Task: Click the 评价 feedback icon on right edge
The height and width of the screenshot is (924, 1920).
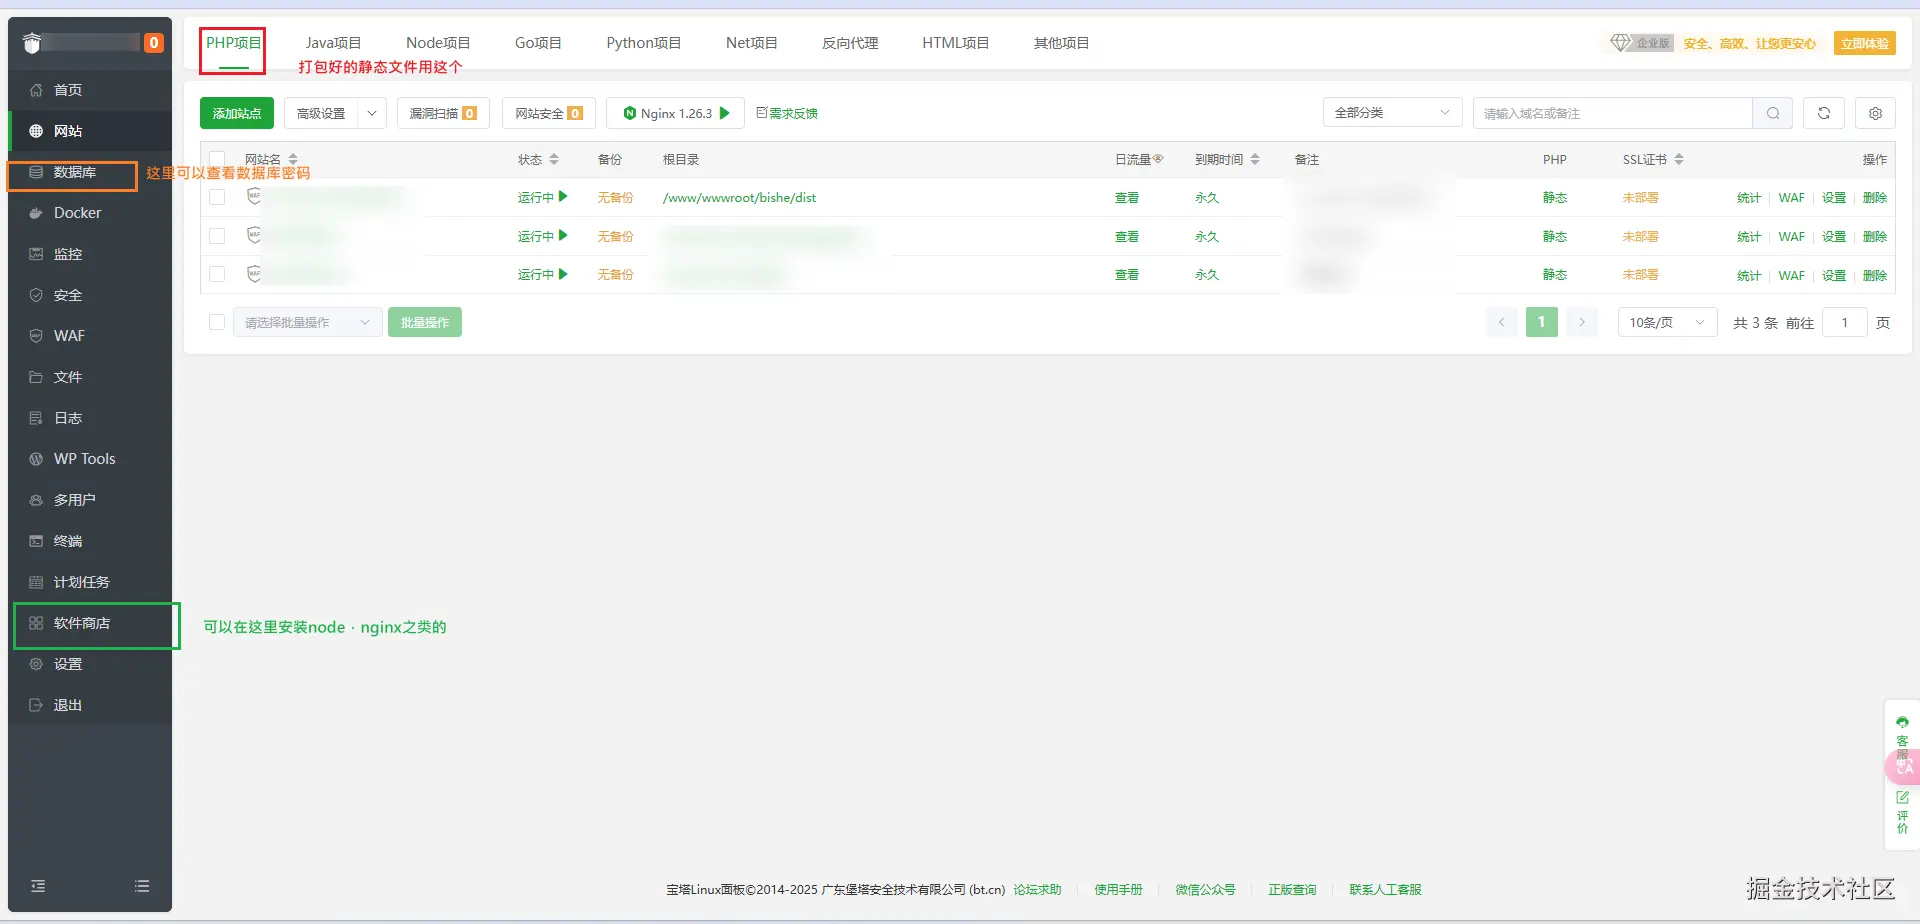Action: click(x=1902, y=812)
